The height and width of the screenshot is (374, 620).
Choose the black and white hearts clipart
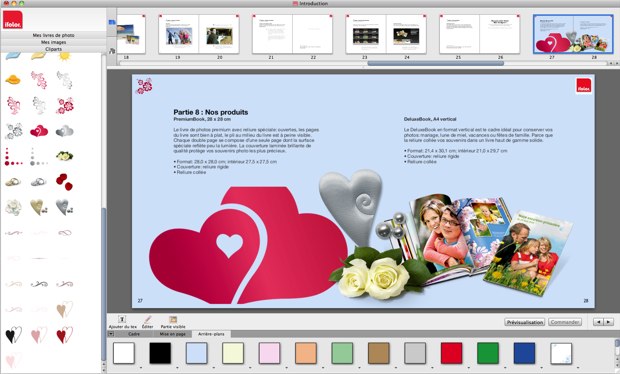13,335
